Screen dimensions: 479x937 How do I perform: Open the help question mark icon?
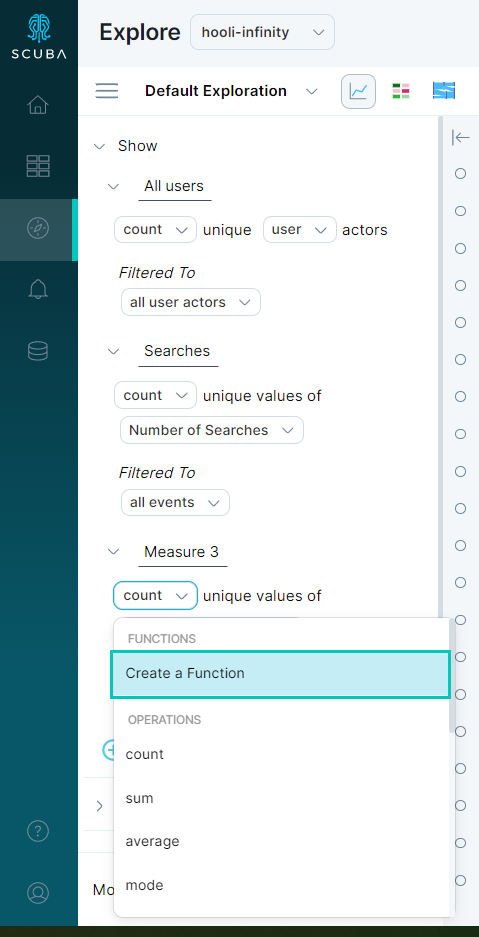(x=38, y=831)
